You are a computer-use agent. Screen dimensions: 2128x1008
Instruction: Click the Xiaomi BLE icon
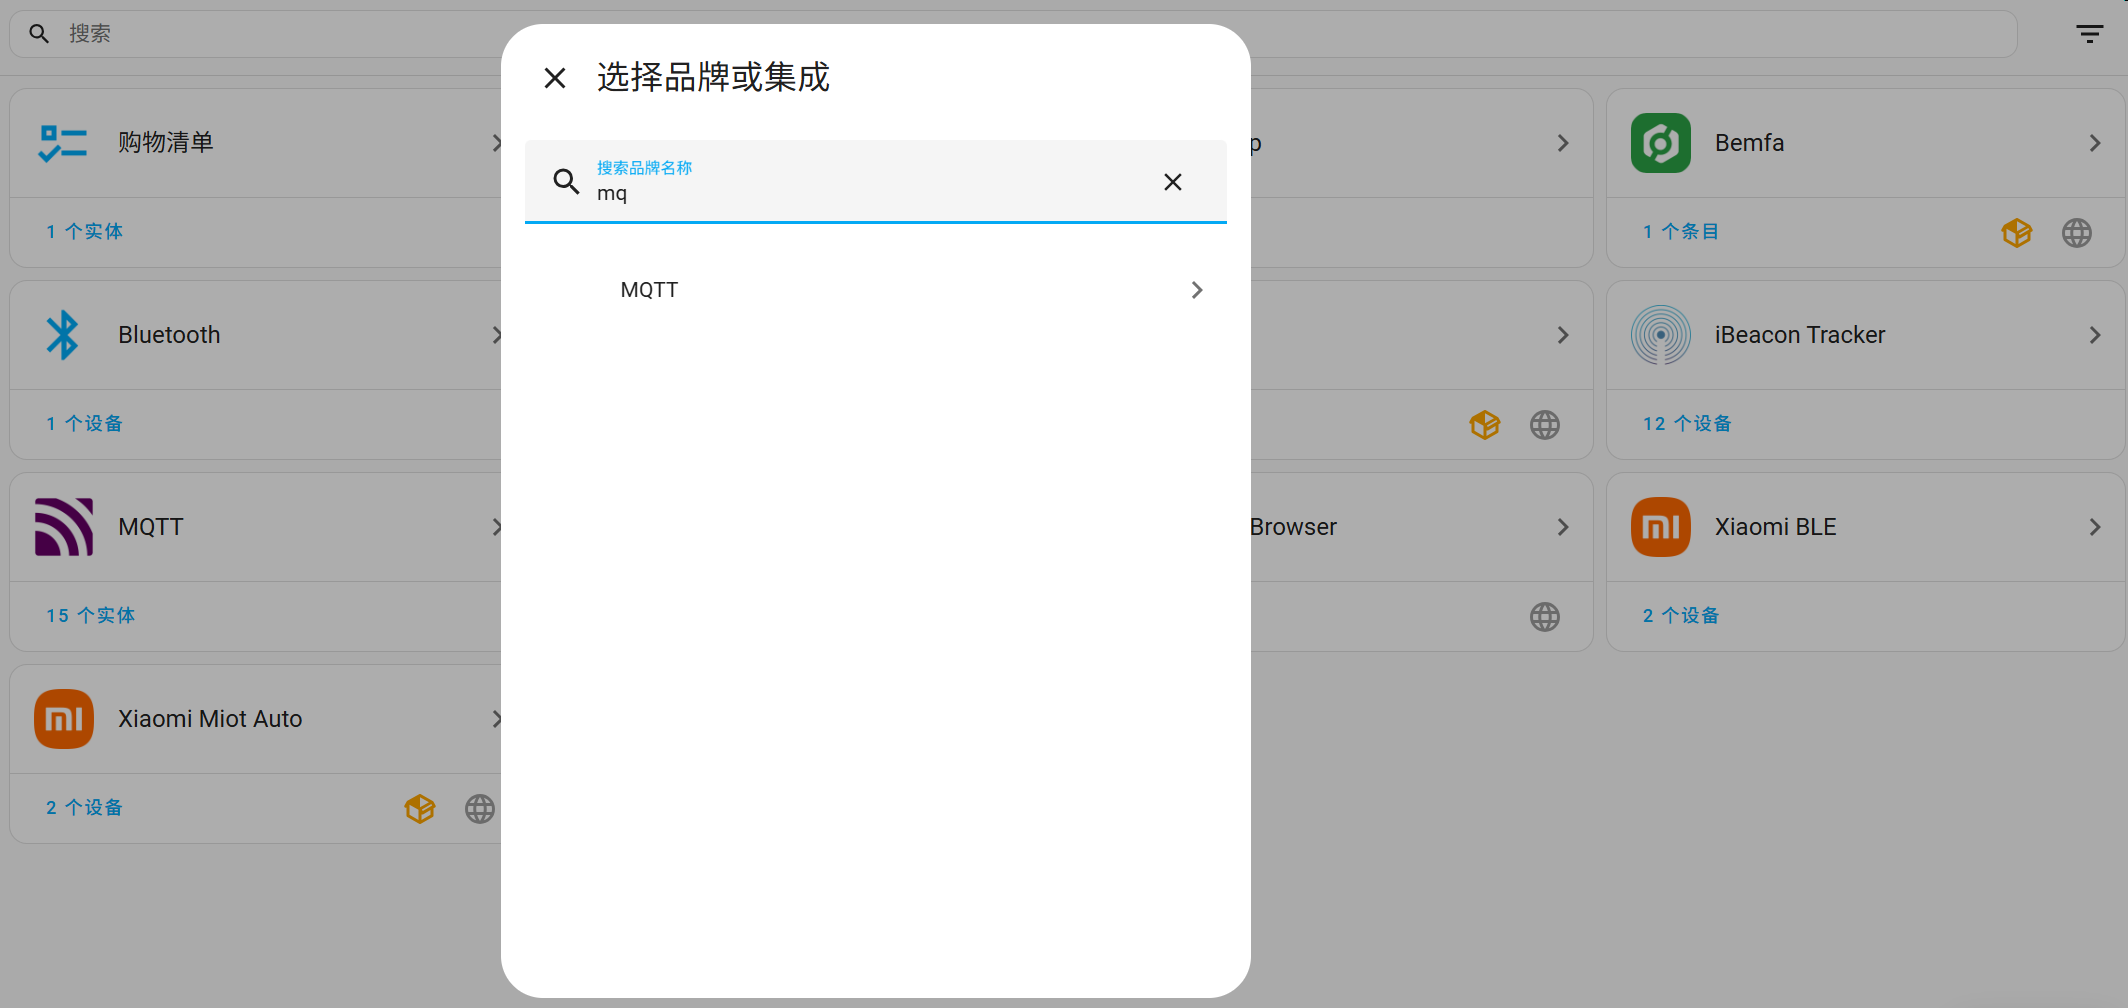pos(1659,526)
